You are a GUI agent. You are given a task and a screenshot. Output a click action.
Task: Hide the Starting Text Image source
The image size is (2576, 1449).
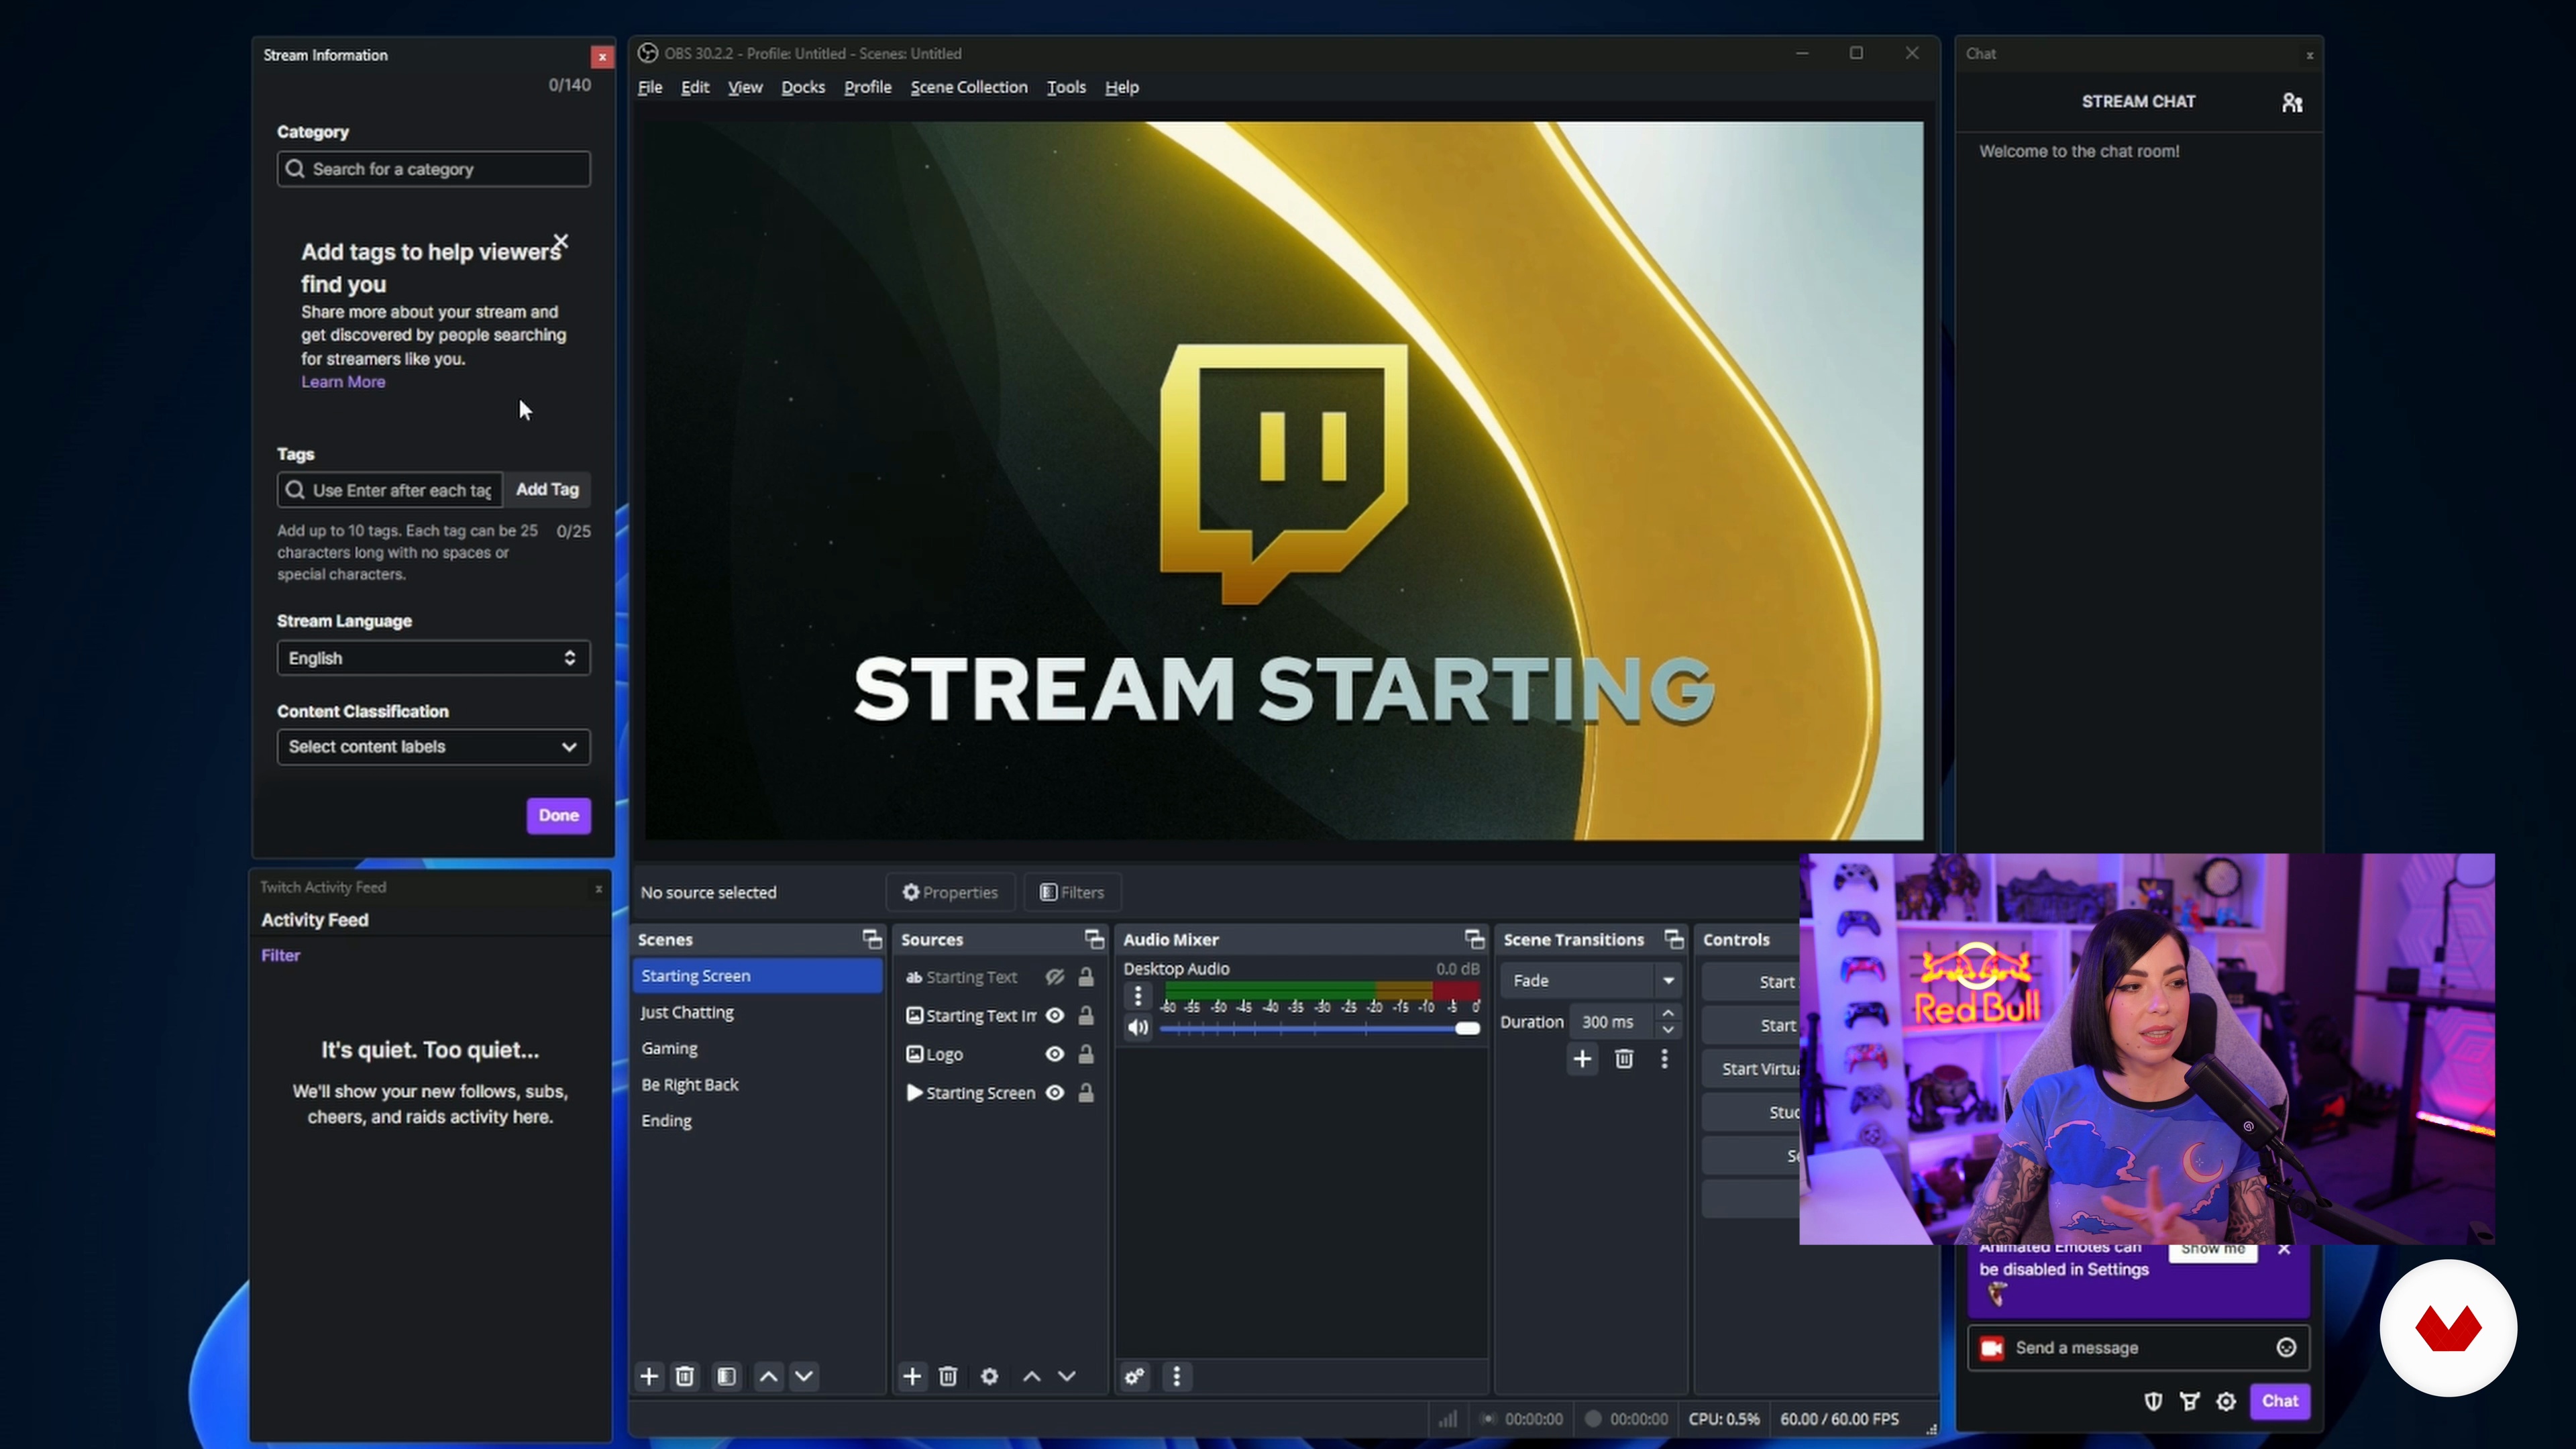click(1055, 1015)
